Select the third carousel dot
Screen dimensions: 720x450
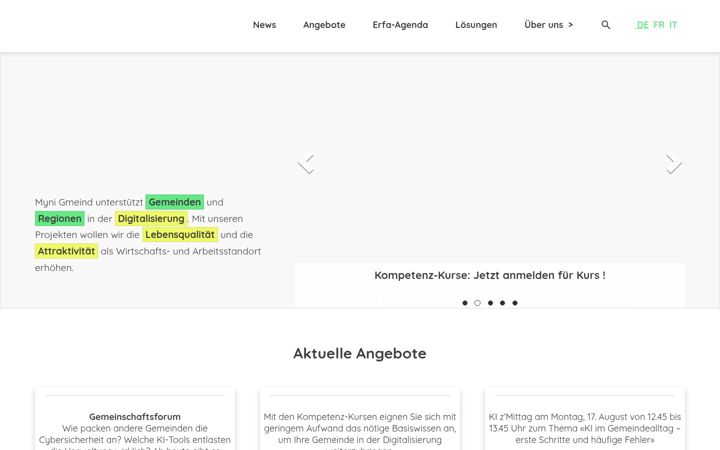(x=490, y=303)
